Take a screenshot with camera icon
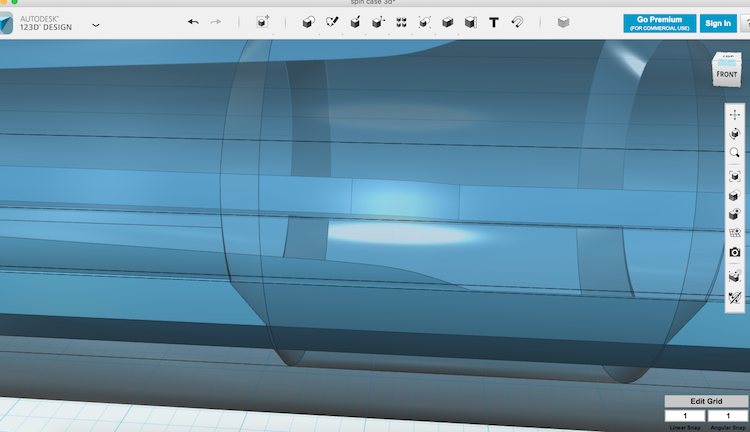Screen dimensions: 750x432 point(735,252)
